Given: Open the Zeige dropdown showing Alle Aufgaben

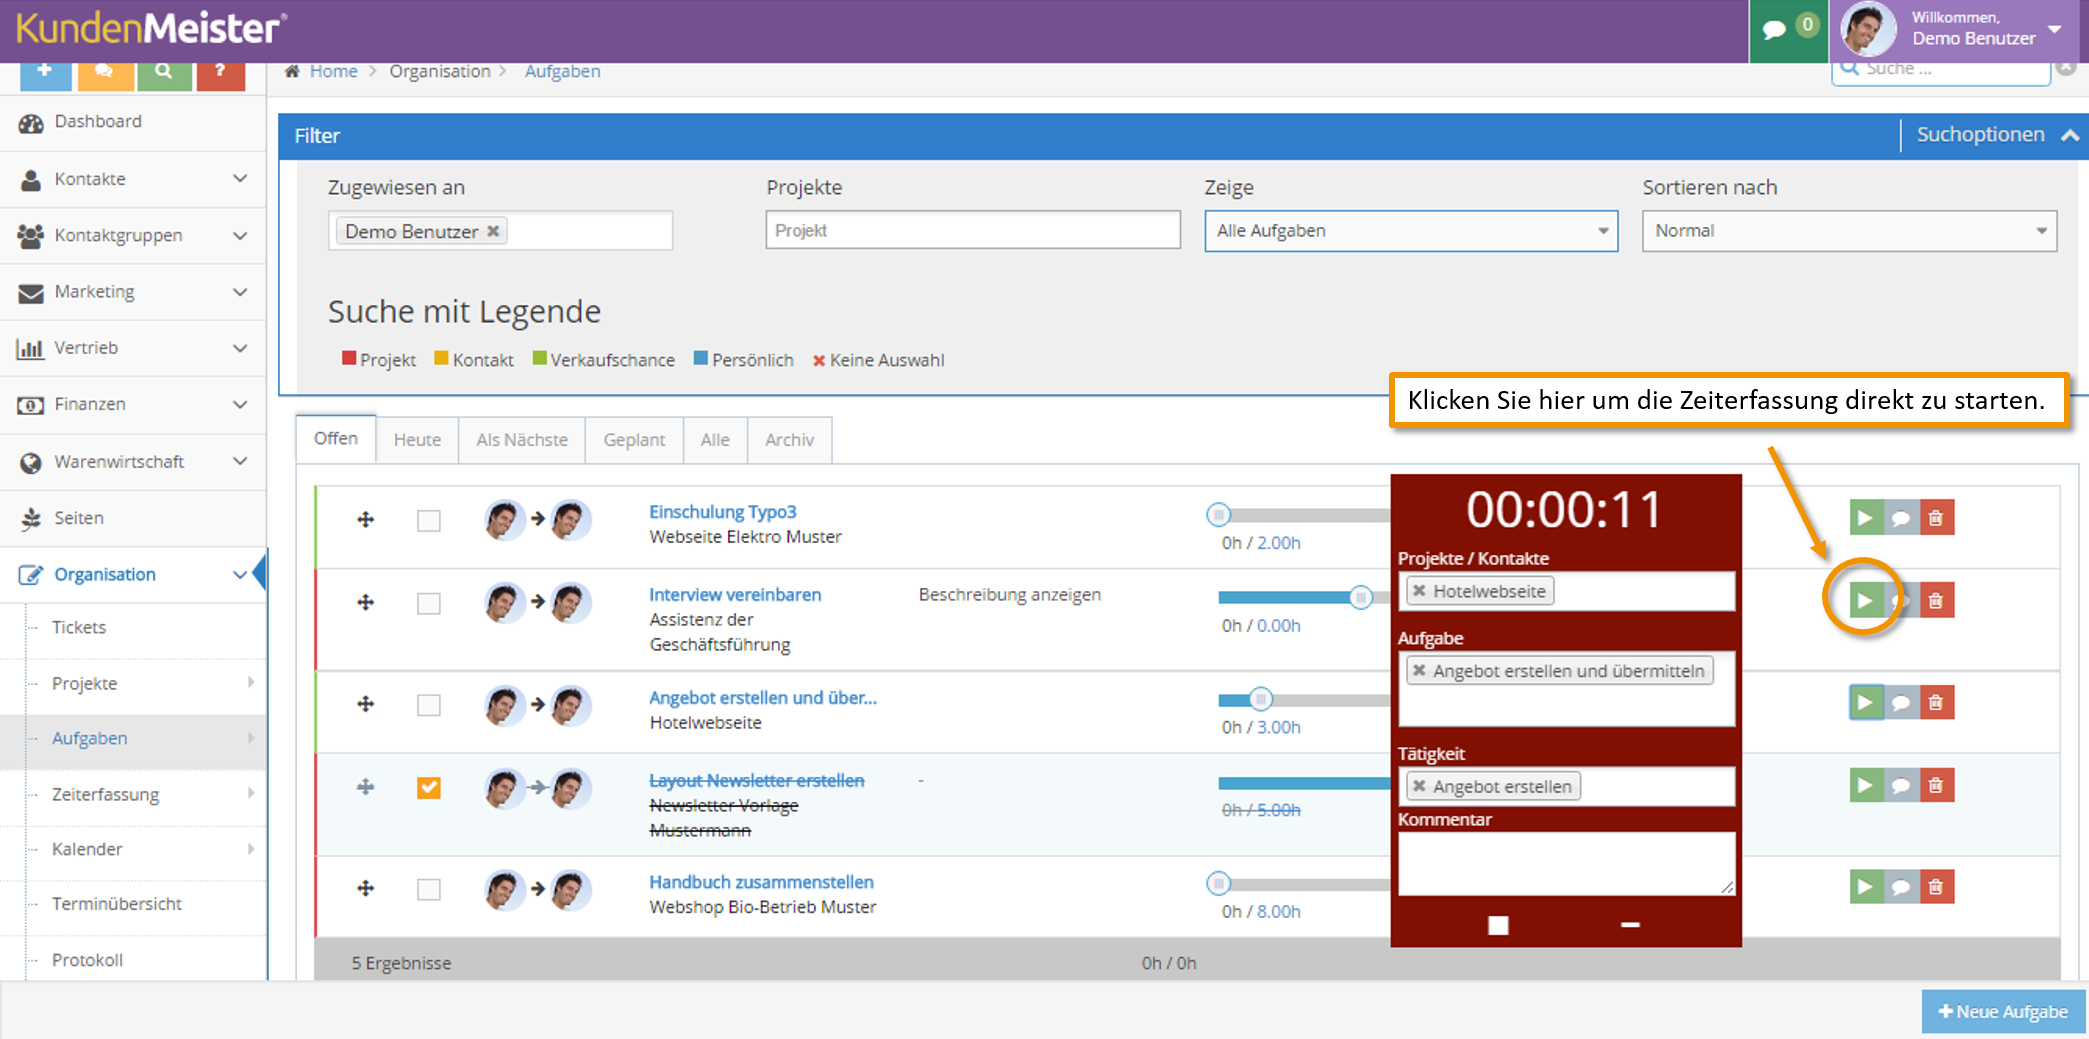Looking at the screenshot, I should tap(1411, 231).
